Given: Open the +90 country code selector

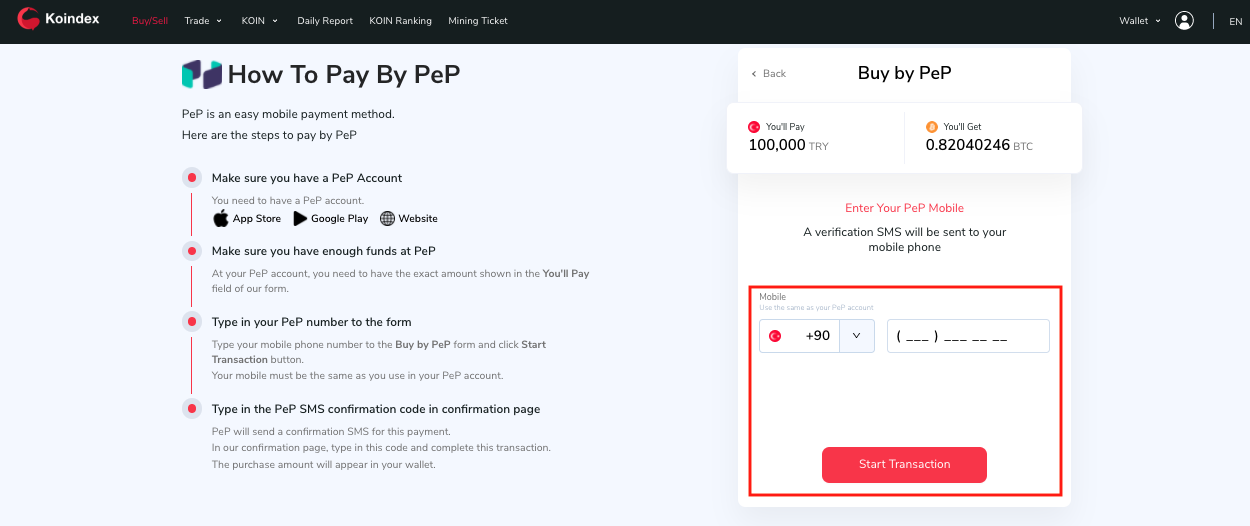Looking at the screenshot, I should pyautogui.click(x=857, y=336).
